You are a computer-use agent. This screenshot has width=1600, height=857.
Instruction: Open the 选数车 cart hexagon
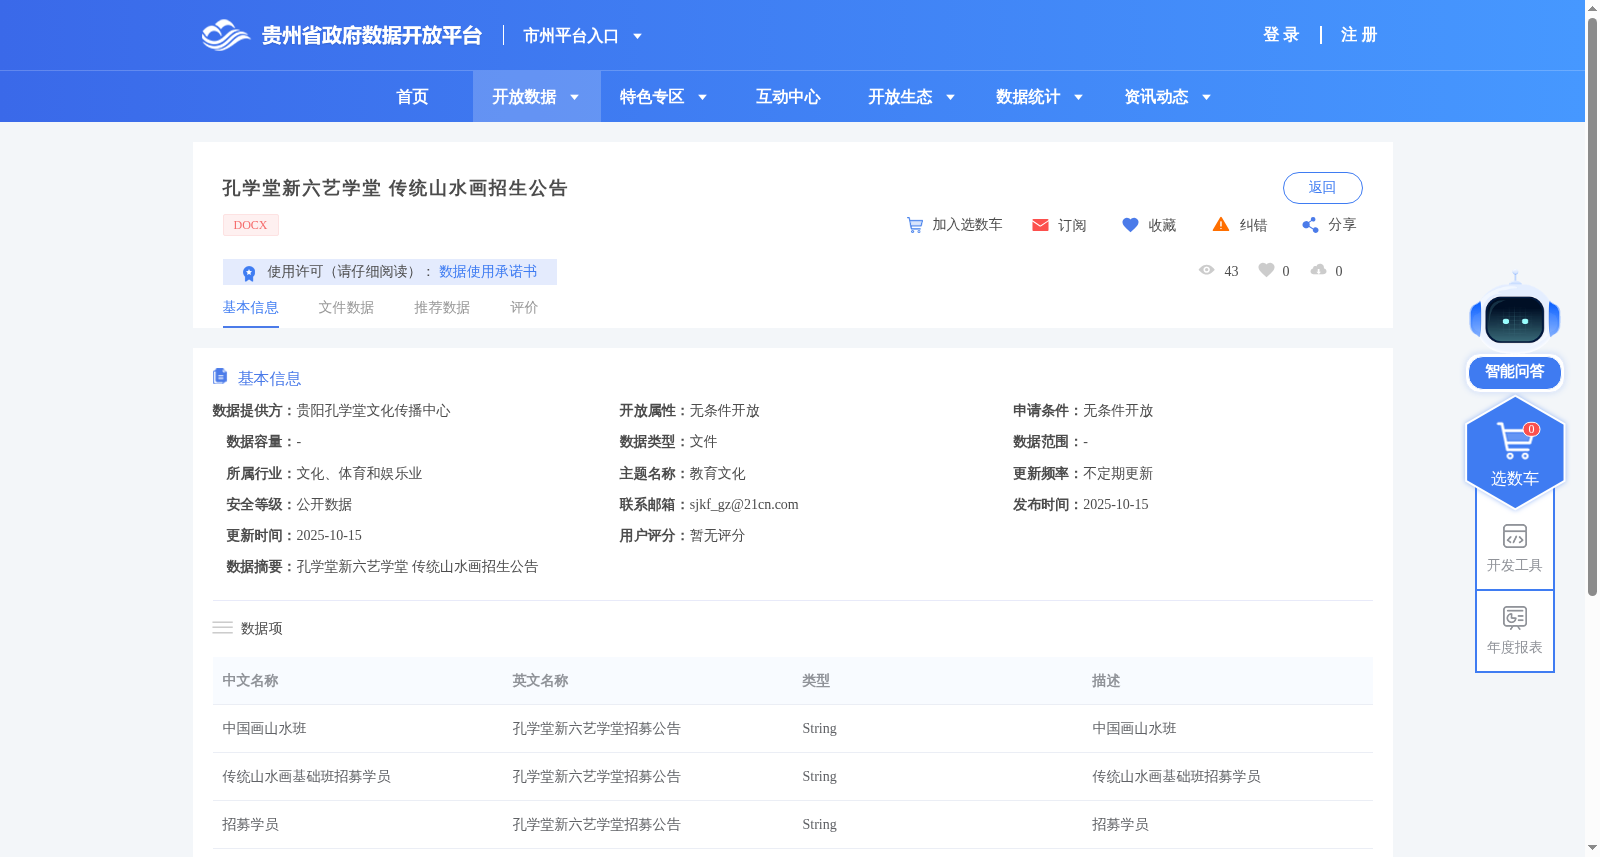tap(1515, 452)
